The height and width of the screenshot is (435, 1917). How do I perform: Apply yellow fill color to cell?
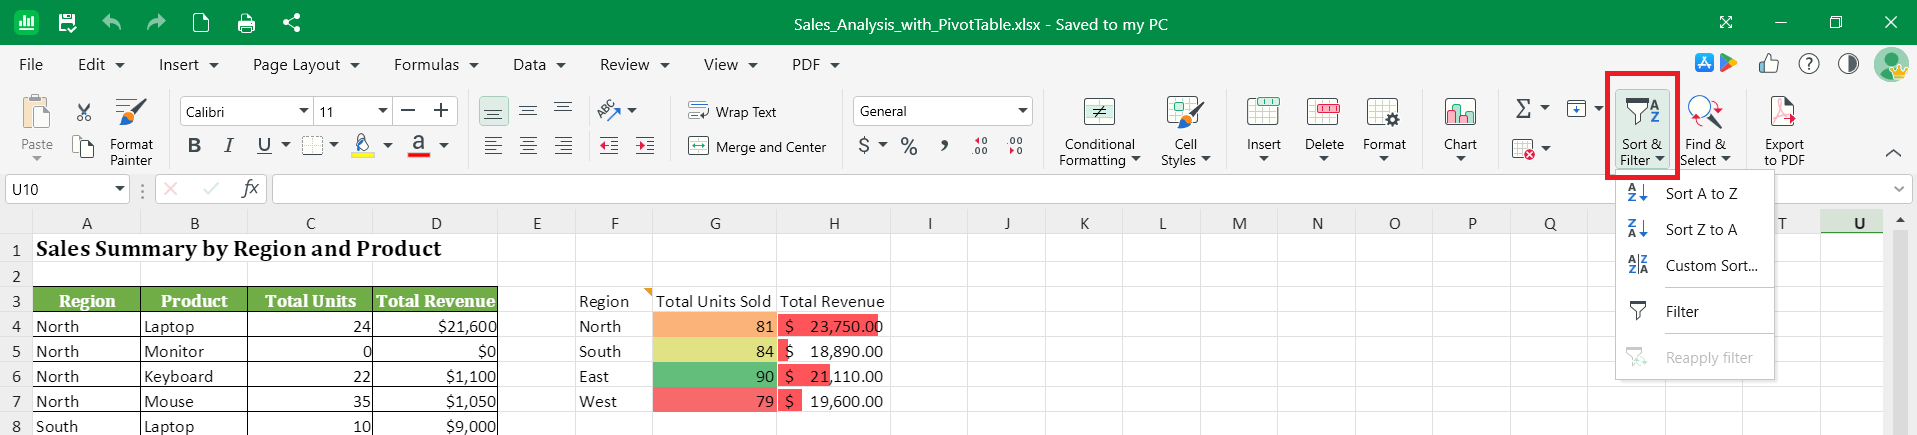(363, 146)
